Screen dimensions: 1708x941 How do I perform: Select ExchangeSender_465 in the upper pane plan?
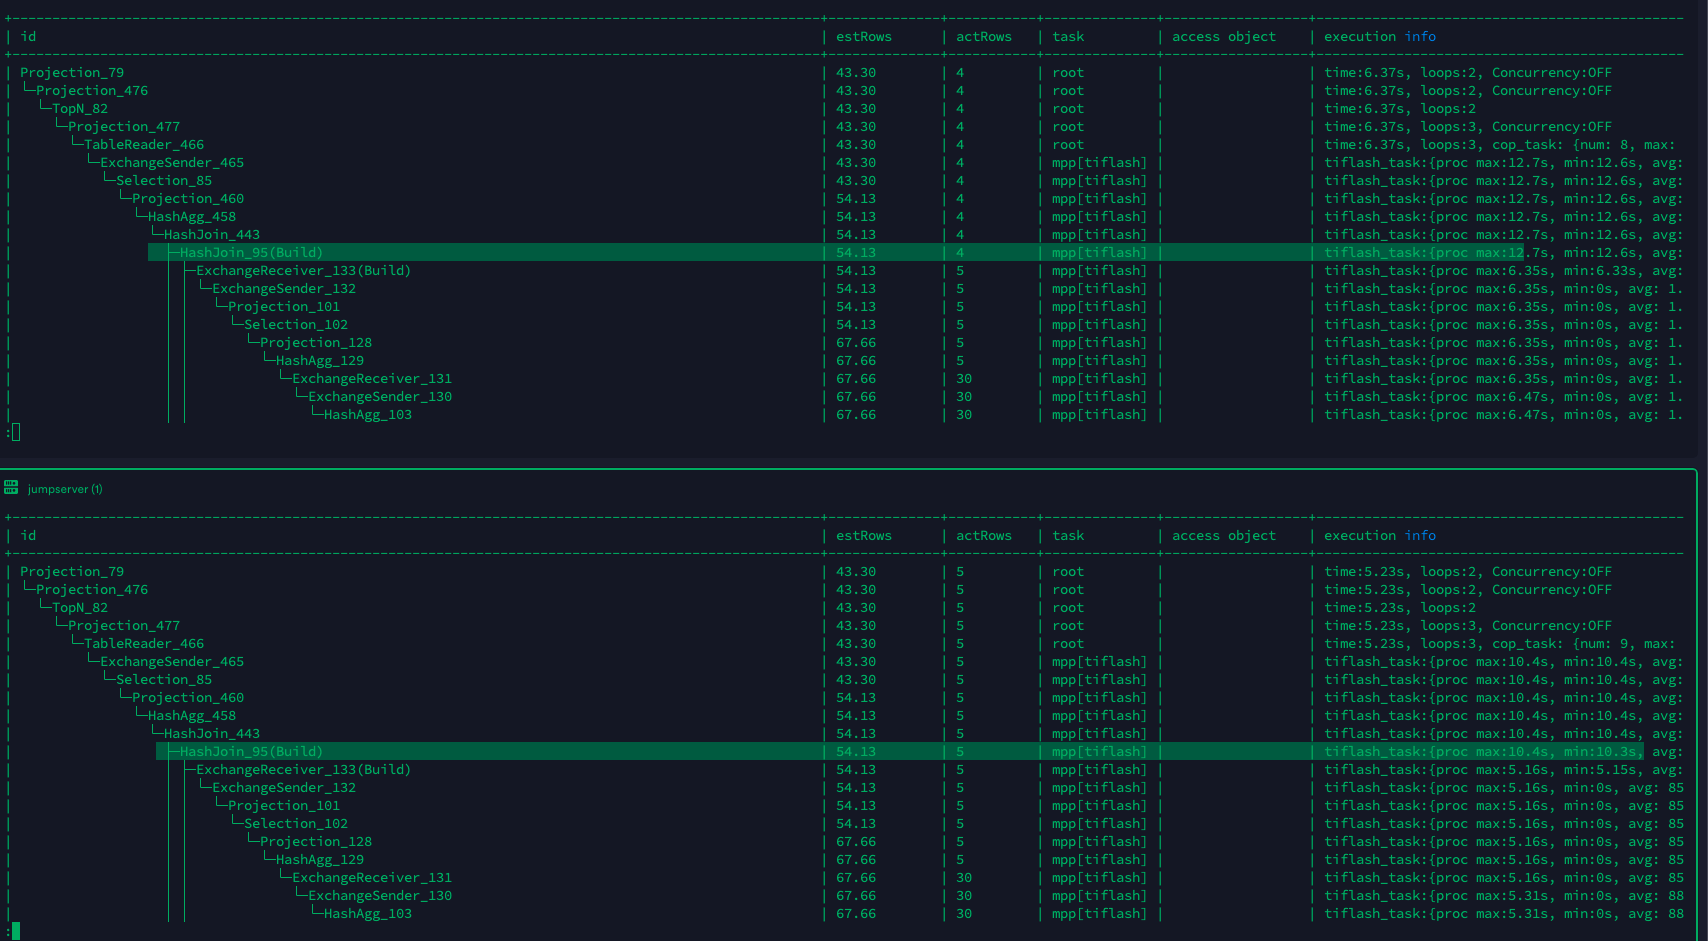tap(172, 163)
